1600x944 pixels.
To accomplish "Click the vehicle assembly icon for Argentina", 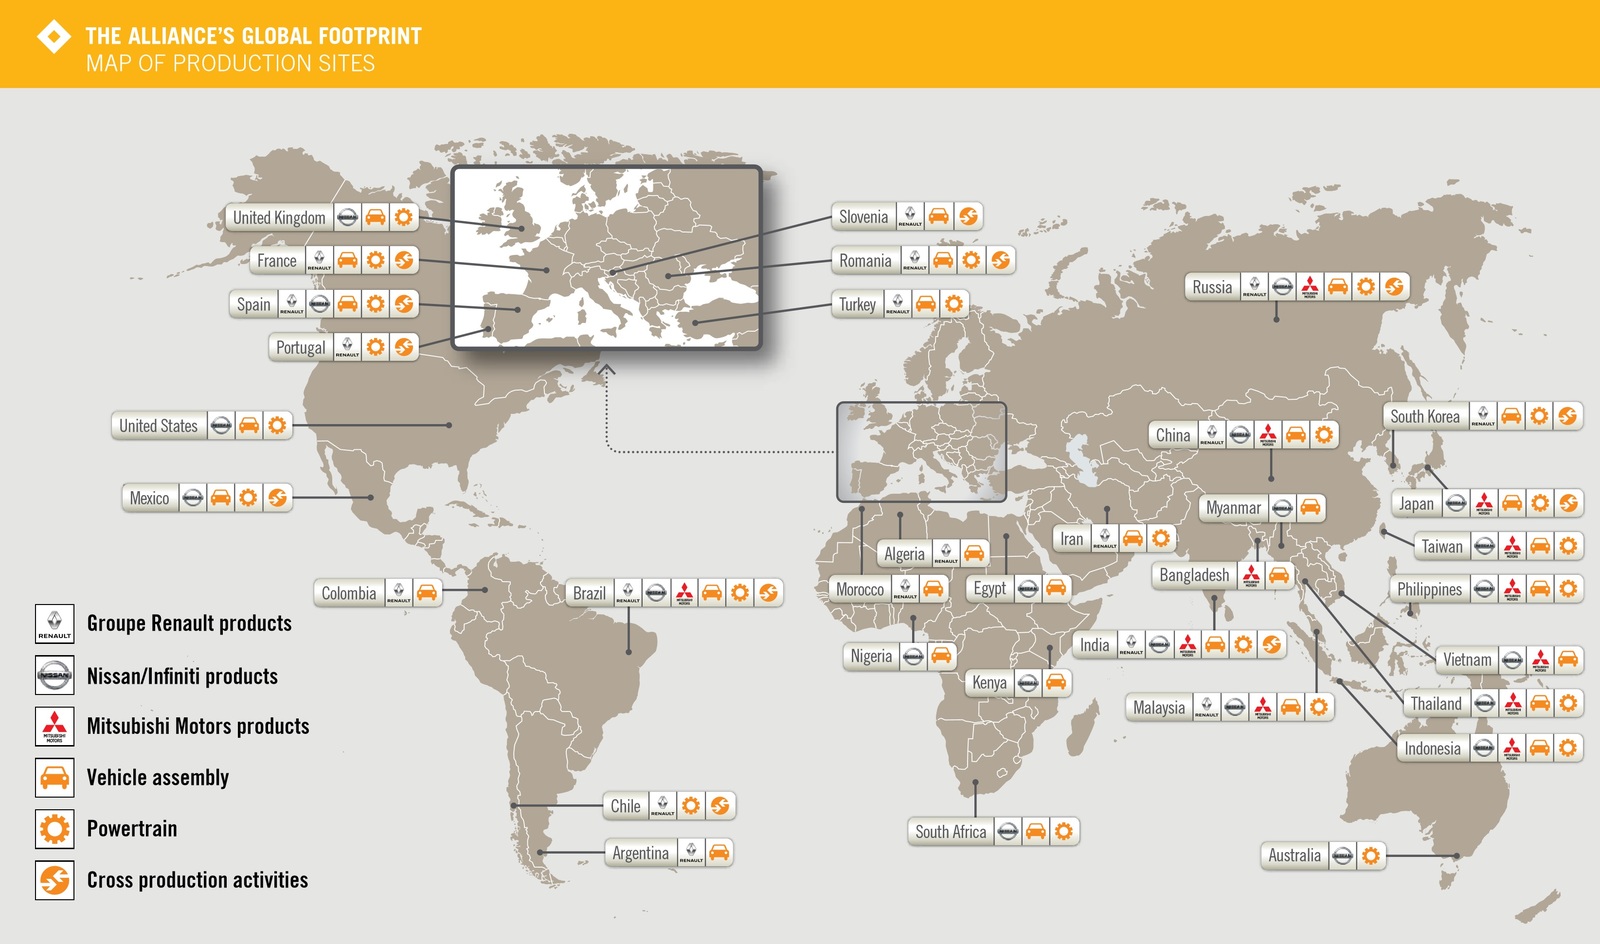I will 719,852.
